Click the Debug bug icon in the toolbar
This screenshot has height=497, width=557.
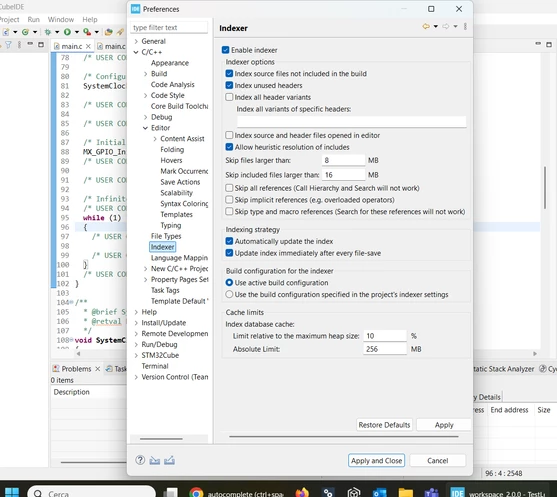pyautogui.click(x=48, y=32)
